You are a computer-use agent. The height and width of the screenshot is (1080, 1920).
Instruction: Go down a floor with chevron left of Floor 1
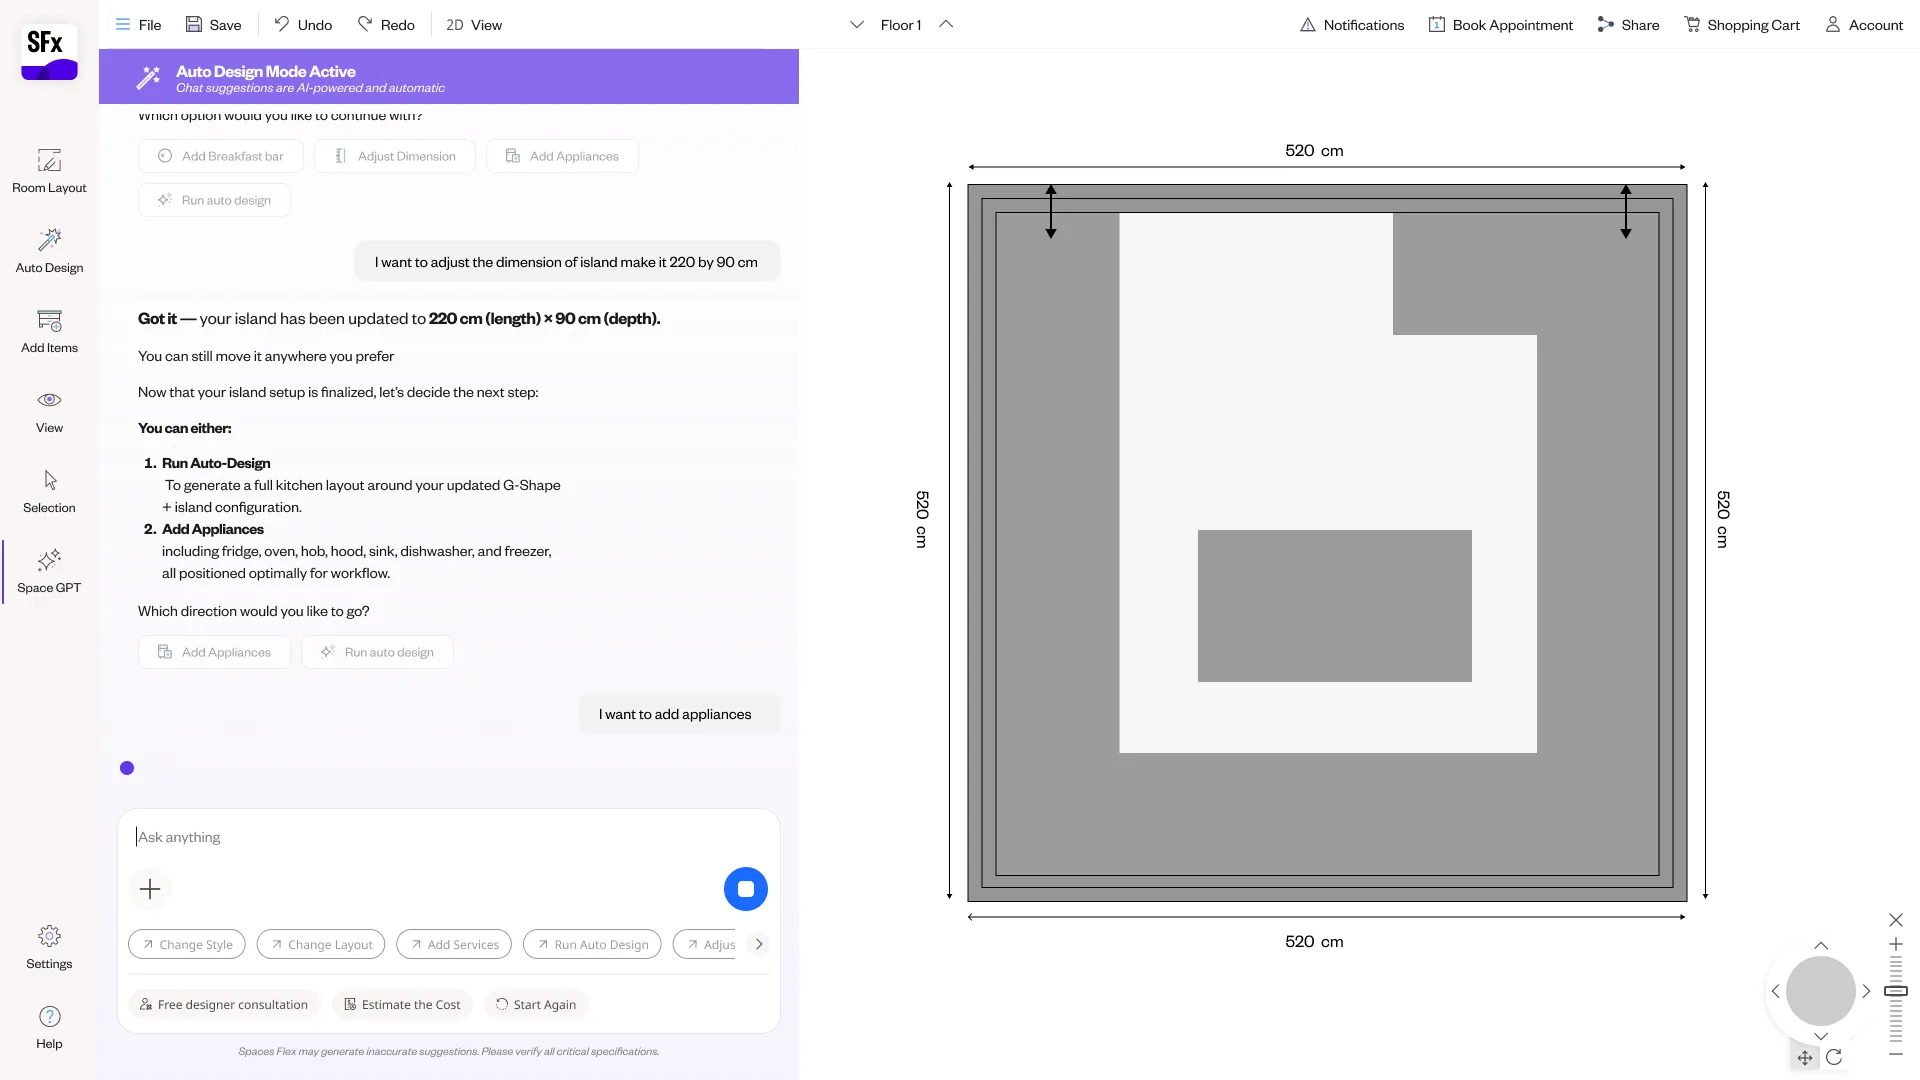click(x=857, y=25)
